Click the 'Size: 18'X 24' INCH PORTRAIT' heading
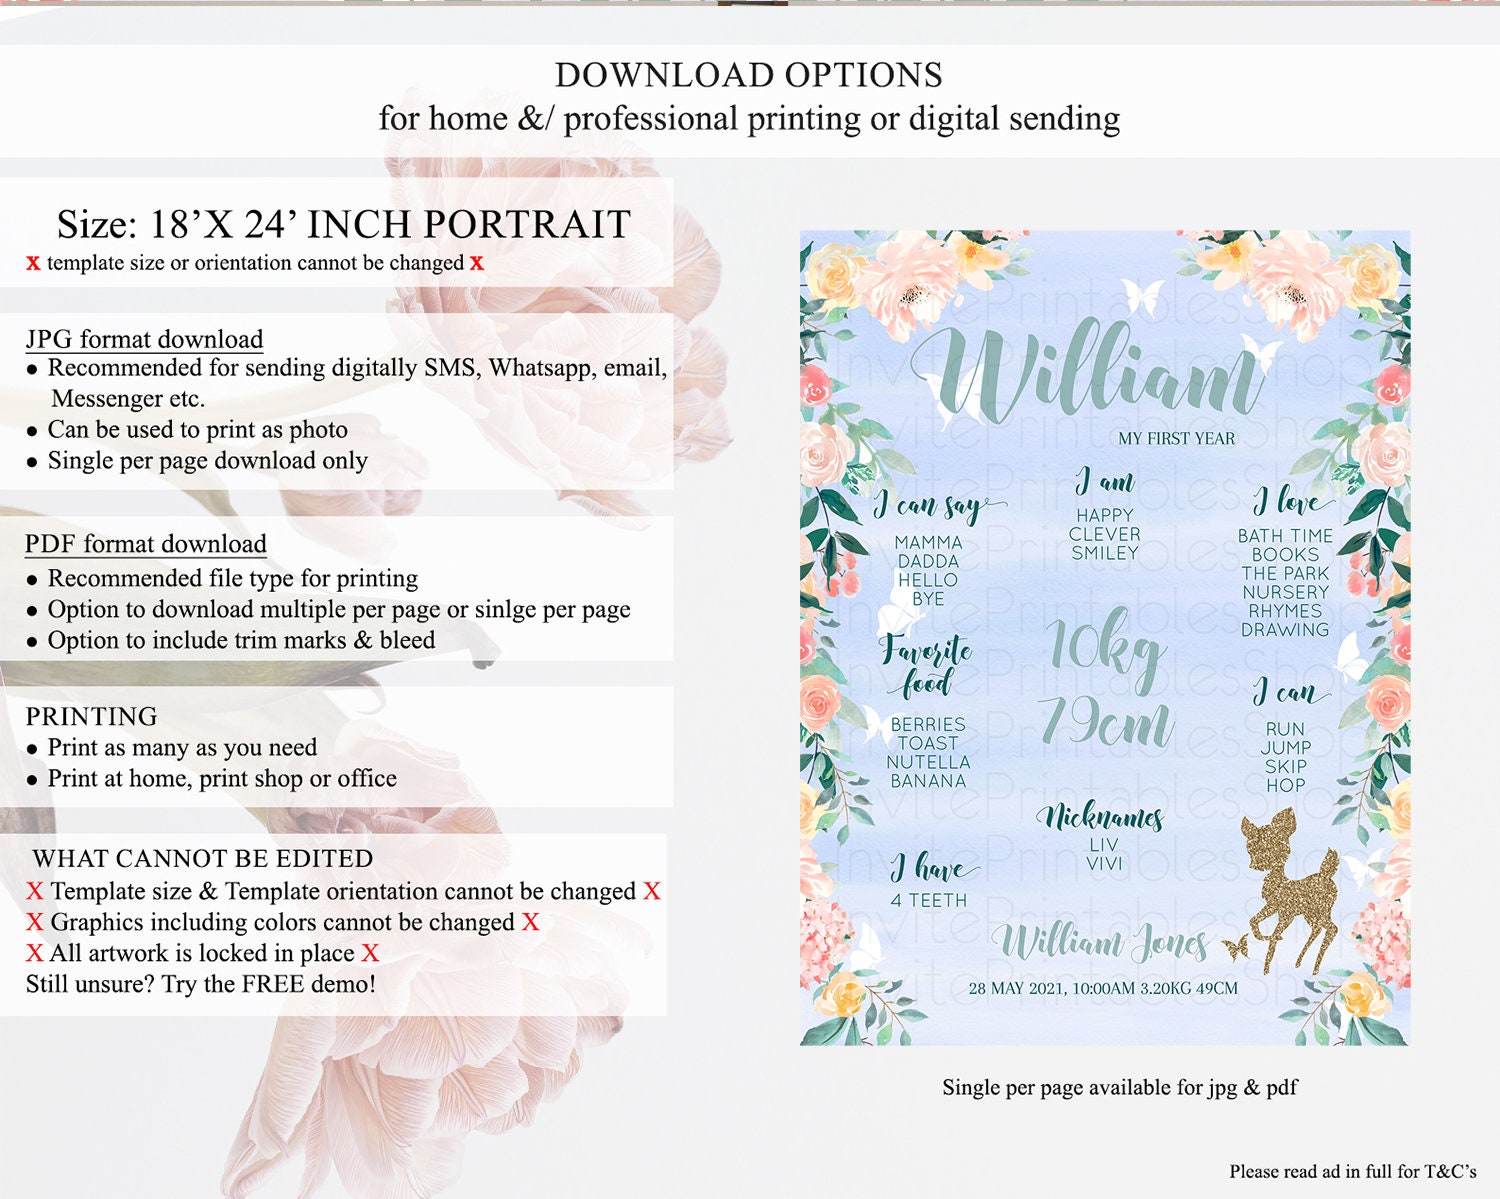Image resolution: width=1500 pixels, height=1199 pixels. coord(344,224)
